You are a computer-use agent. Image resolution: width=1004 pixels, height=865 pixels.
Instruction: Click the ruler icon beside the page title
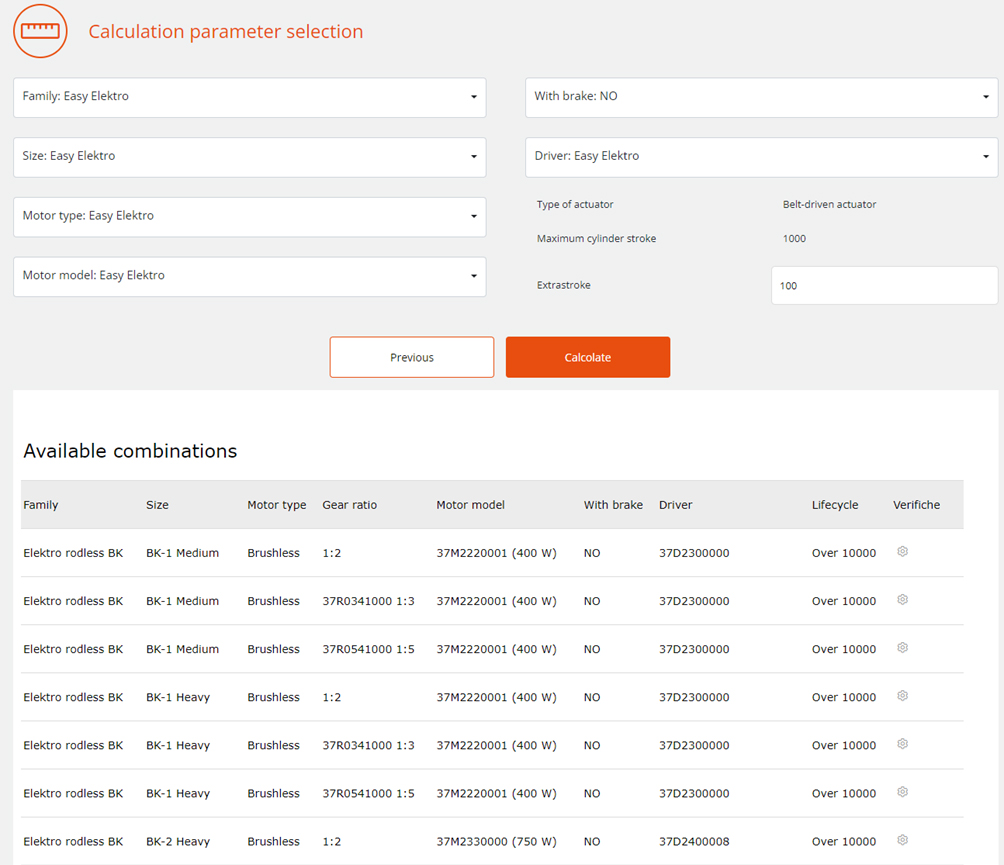click(x=40, y=31)
